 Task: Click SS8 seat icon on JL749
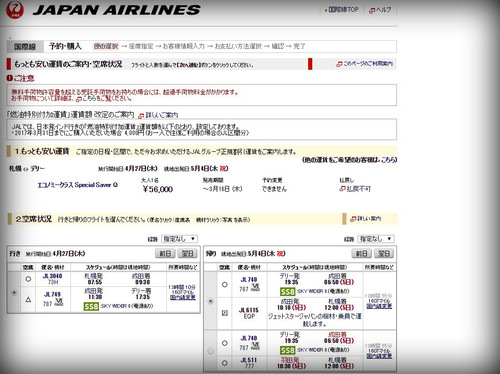pyautogui.click(x=91, y=306)
